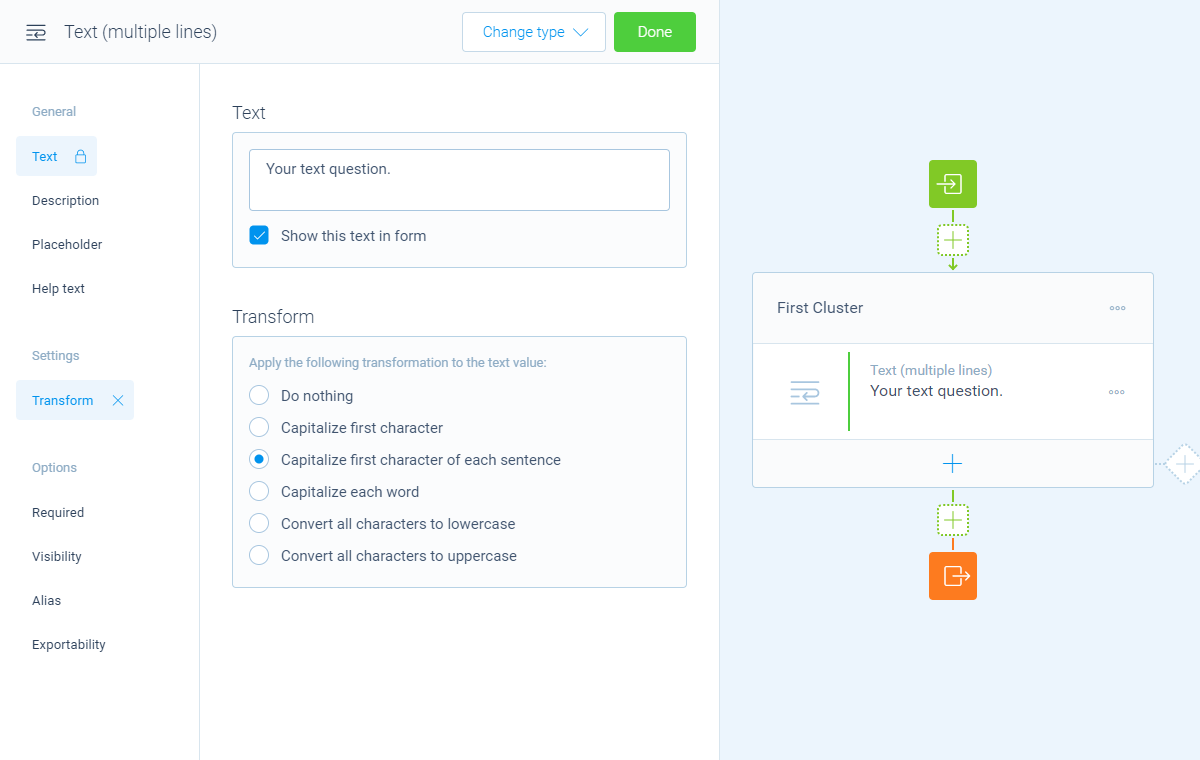The height and width of the screenshot is (760, 1200).
Task: Open the Required option
Action: 58,512
